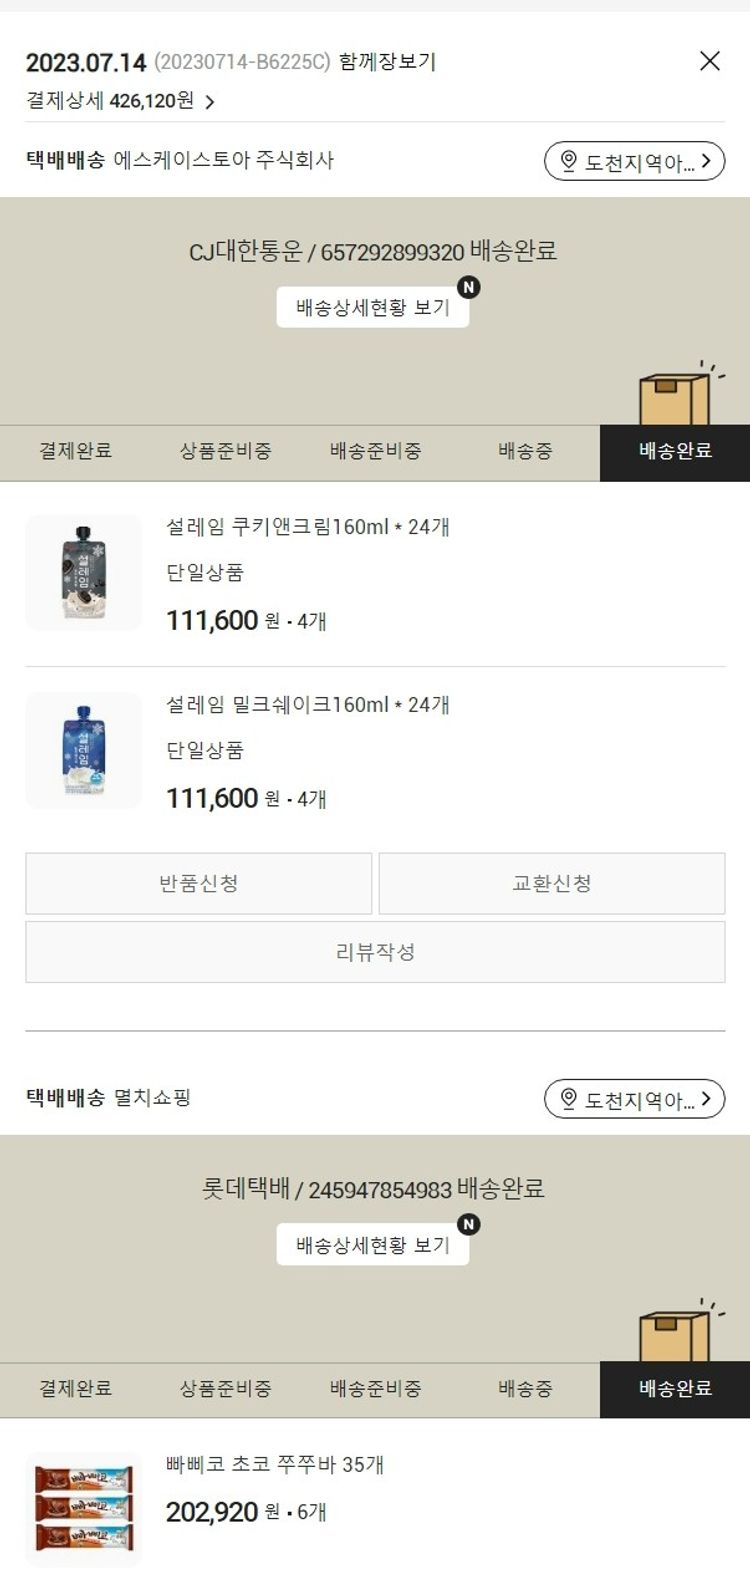
Task: Click the delivery box icon in CJ대한통운 section
Action: 675,397
